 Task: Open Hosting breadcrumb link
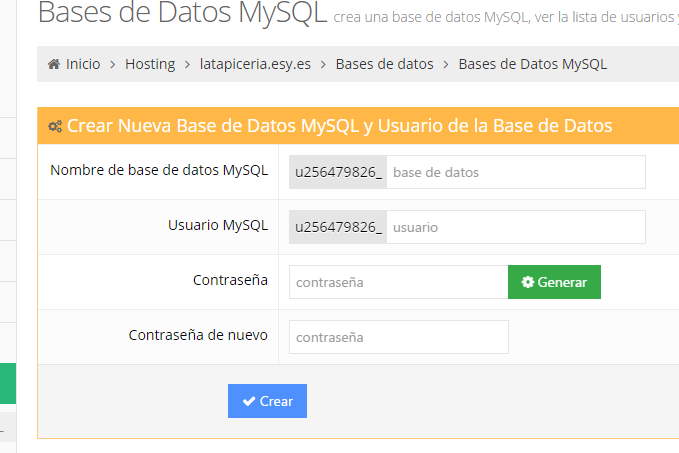click(150, 64)
